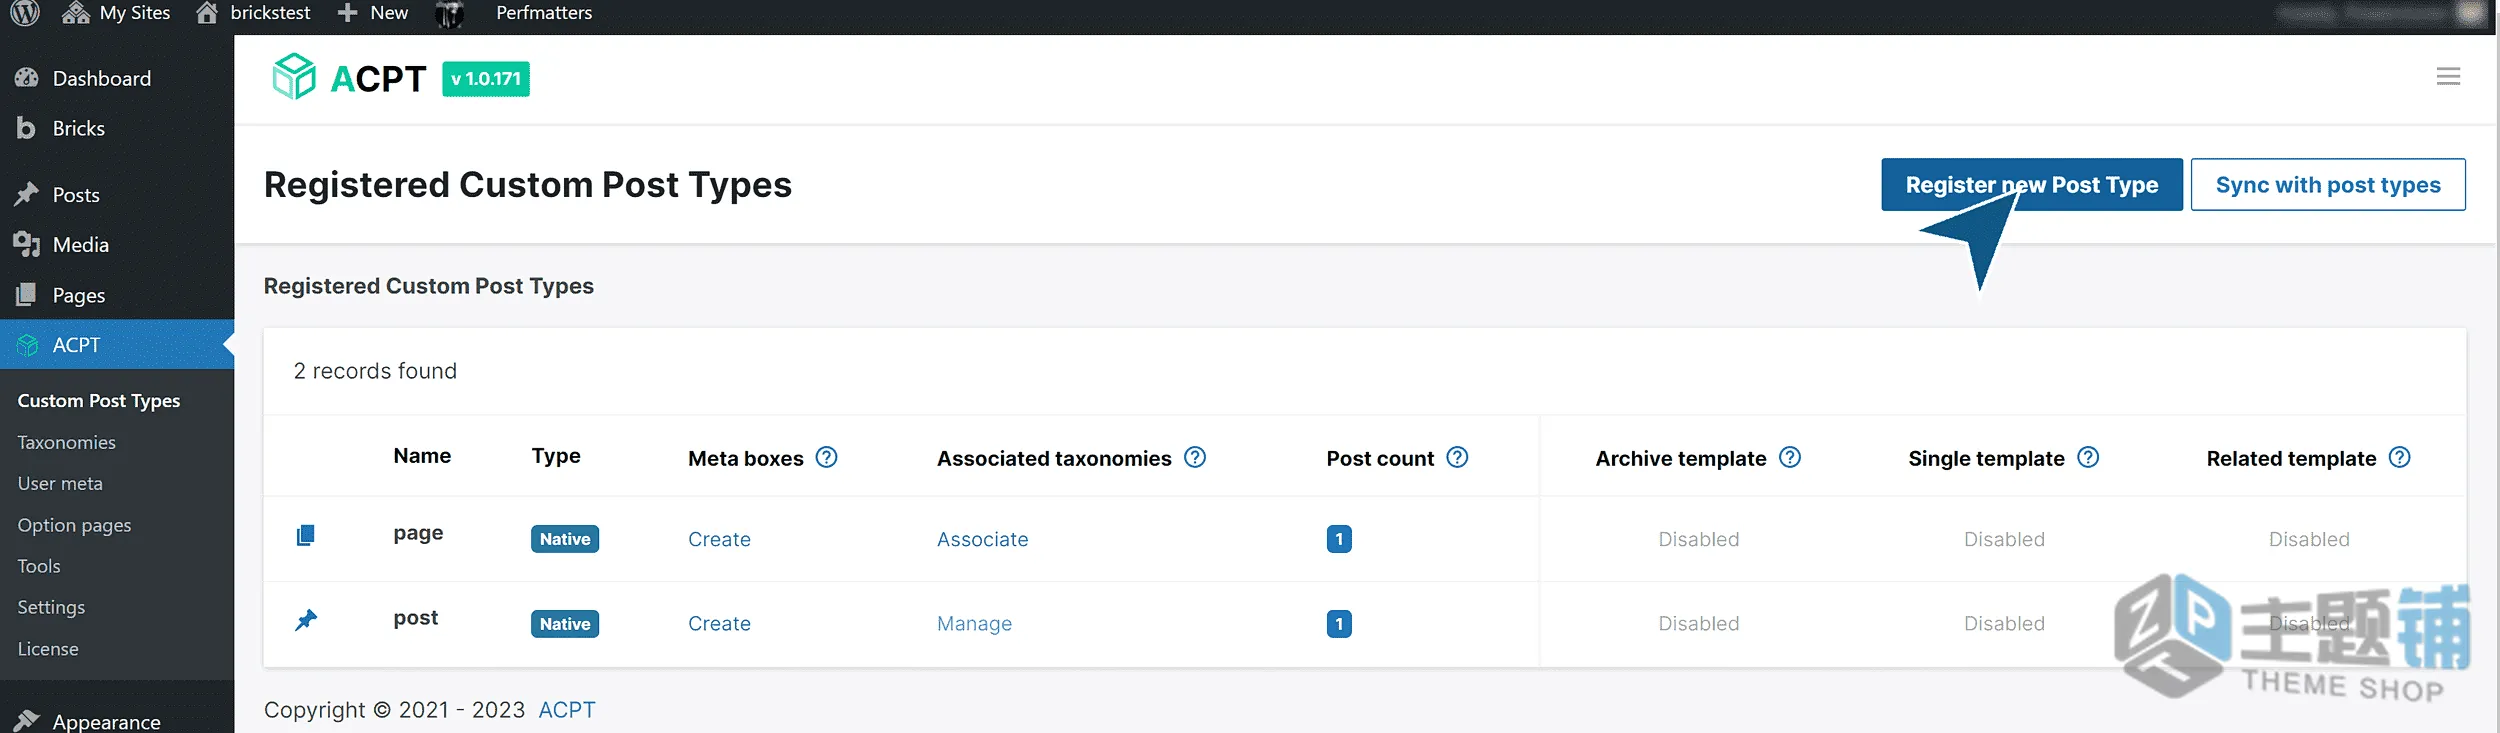This screenshot has width=2500, height=733.
Task: Open ACPT Settings submenu item
Action: [51, 607]
